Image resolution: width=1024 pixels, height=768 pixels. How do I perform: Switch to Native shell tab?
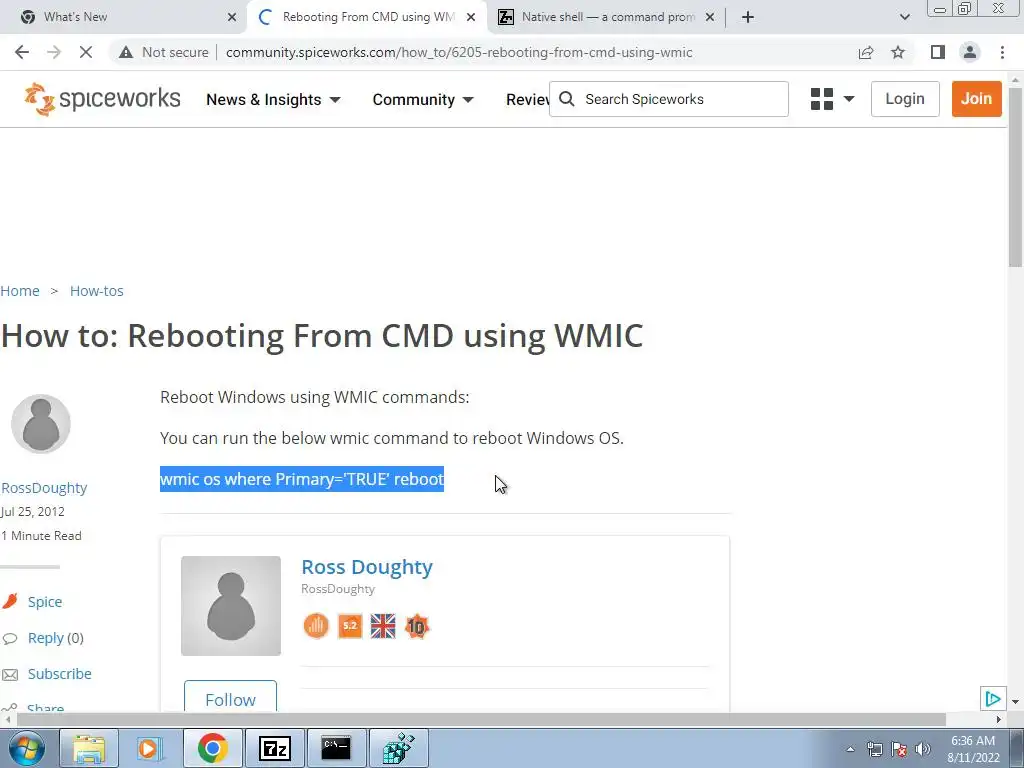[608, 17]
